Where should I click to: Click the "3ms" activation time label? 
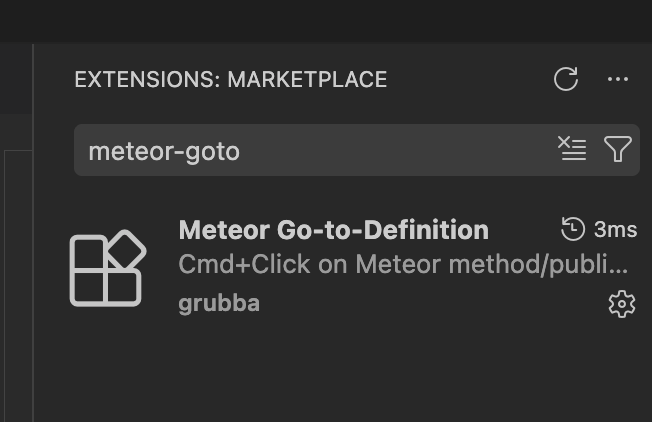click(x=615, y=230)
